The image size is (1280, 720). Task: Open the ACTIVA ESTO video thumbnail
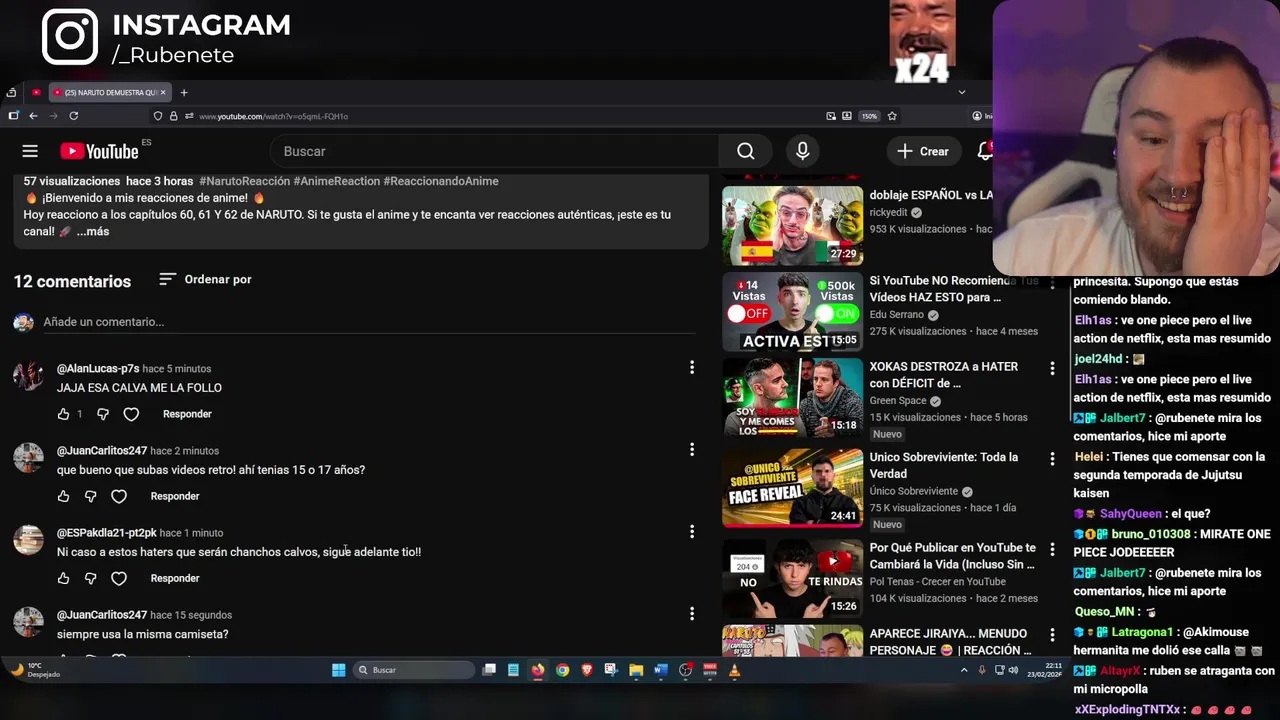pos(792,312)
